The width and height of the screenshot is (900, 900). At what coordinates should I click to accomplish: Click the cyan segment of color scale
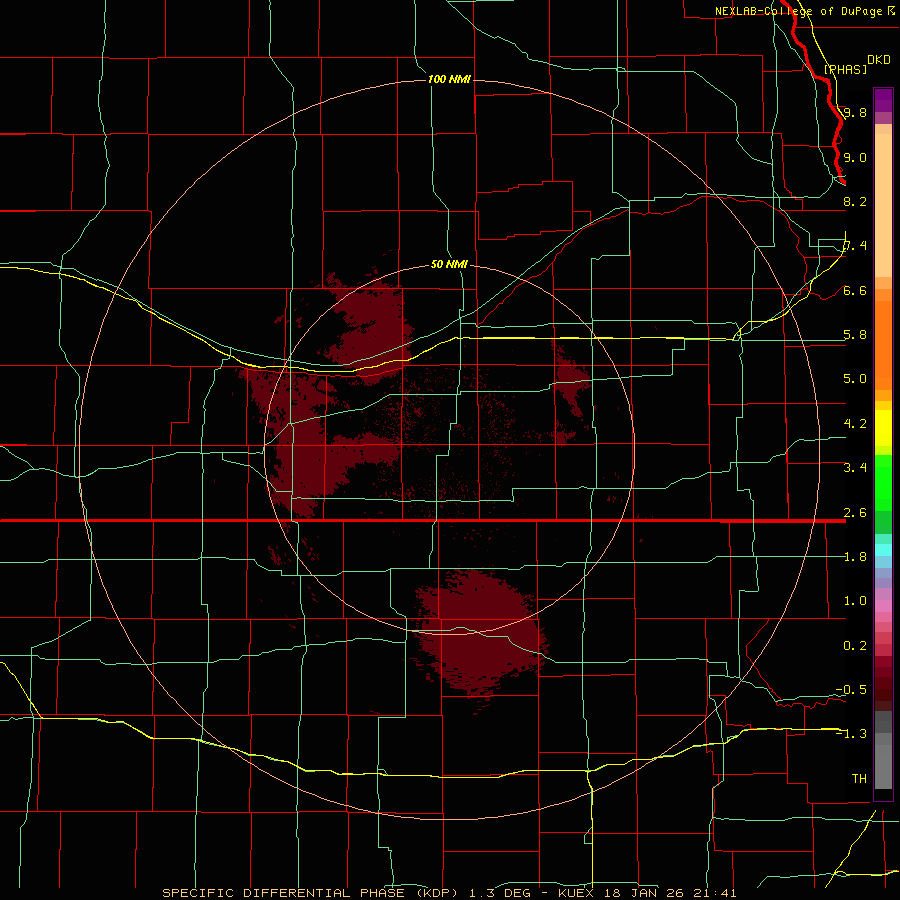point(883,550)
